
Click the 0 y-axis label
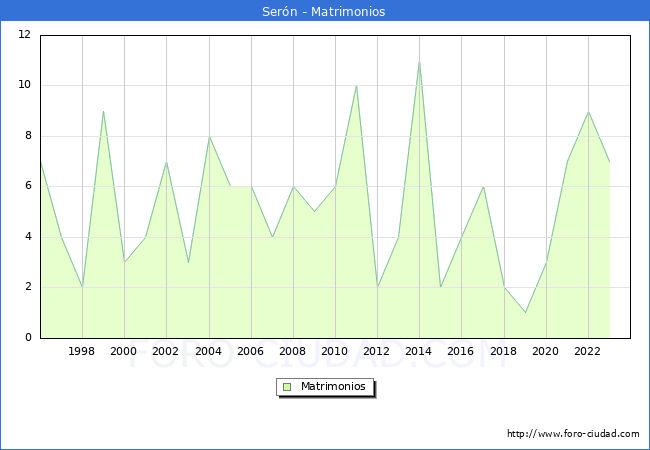point(27,338)
